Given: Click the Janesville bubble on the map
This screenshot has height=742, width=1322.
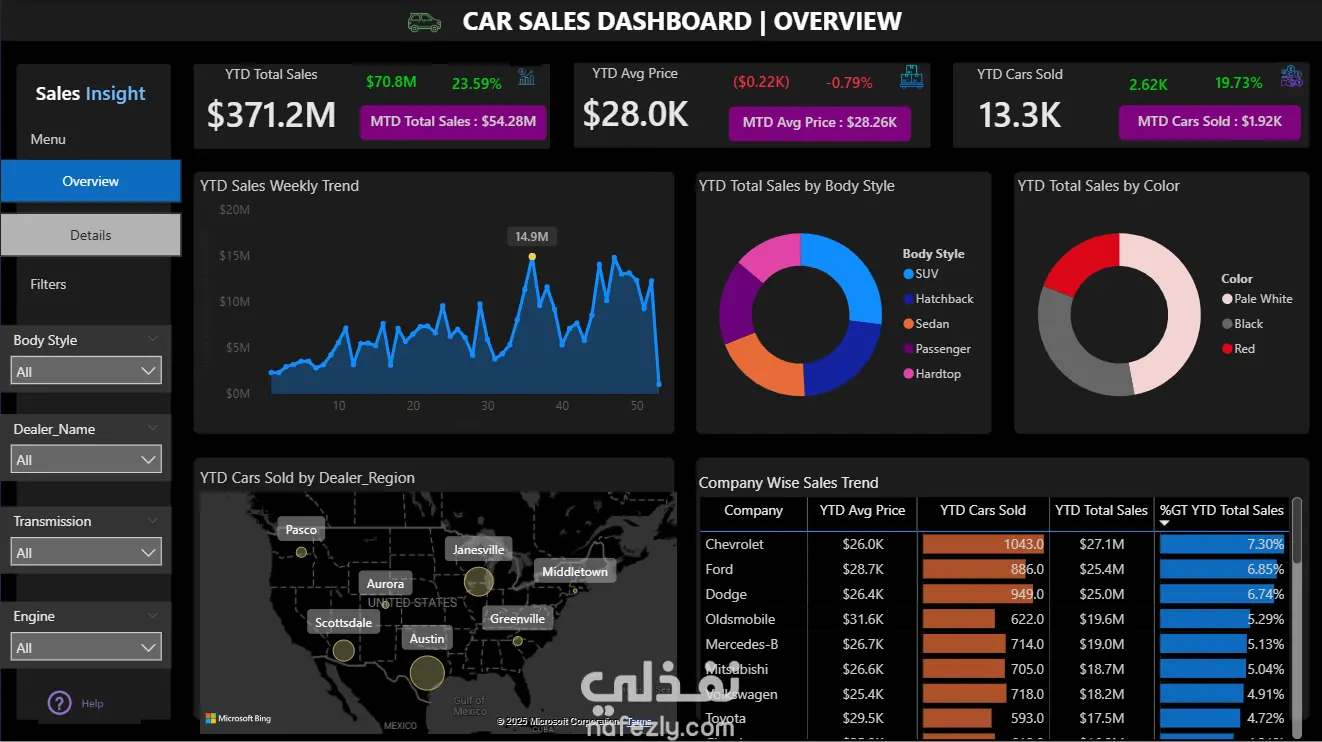Looking at the screenshot, I should click(x=479, y=581).
